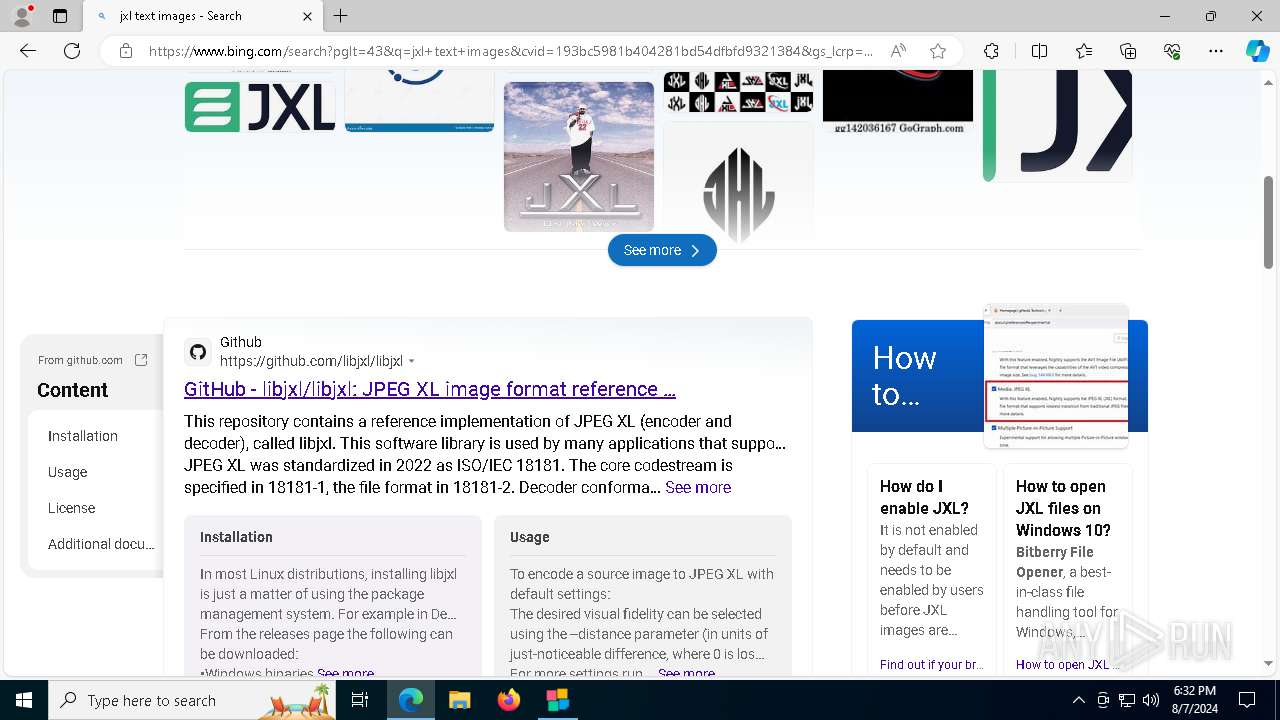
Task: Open the GoGraph image thumbnail
Action: pyautogui.click(x=898, y=101)
